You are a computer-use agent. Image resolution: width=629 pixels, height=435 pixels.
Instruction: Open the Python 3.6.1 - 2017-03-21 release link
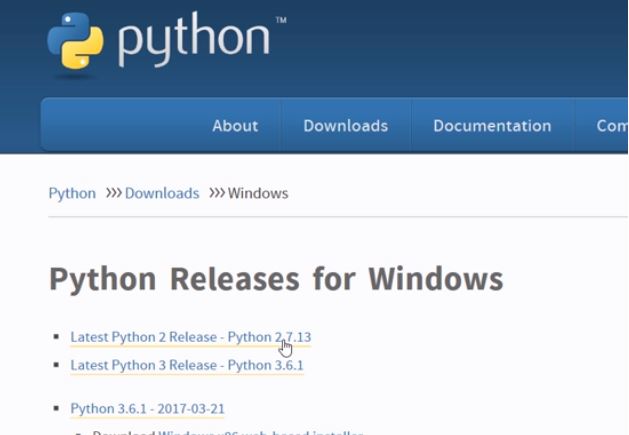[147, 409]
